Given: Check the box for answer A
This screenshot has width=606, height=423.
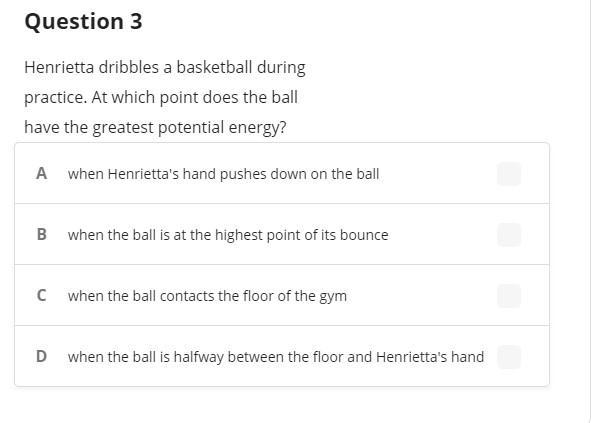Looking at the screenshot, I should tap(509, 174).
